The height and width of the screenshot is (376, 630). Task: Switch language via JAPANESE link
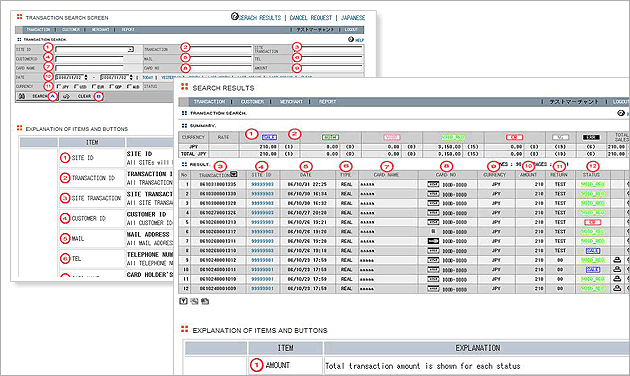tap(353, 18)
